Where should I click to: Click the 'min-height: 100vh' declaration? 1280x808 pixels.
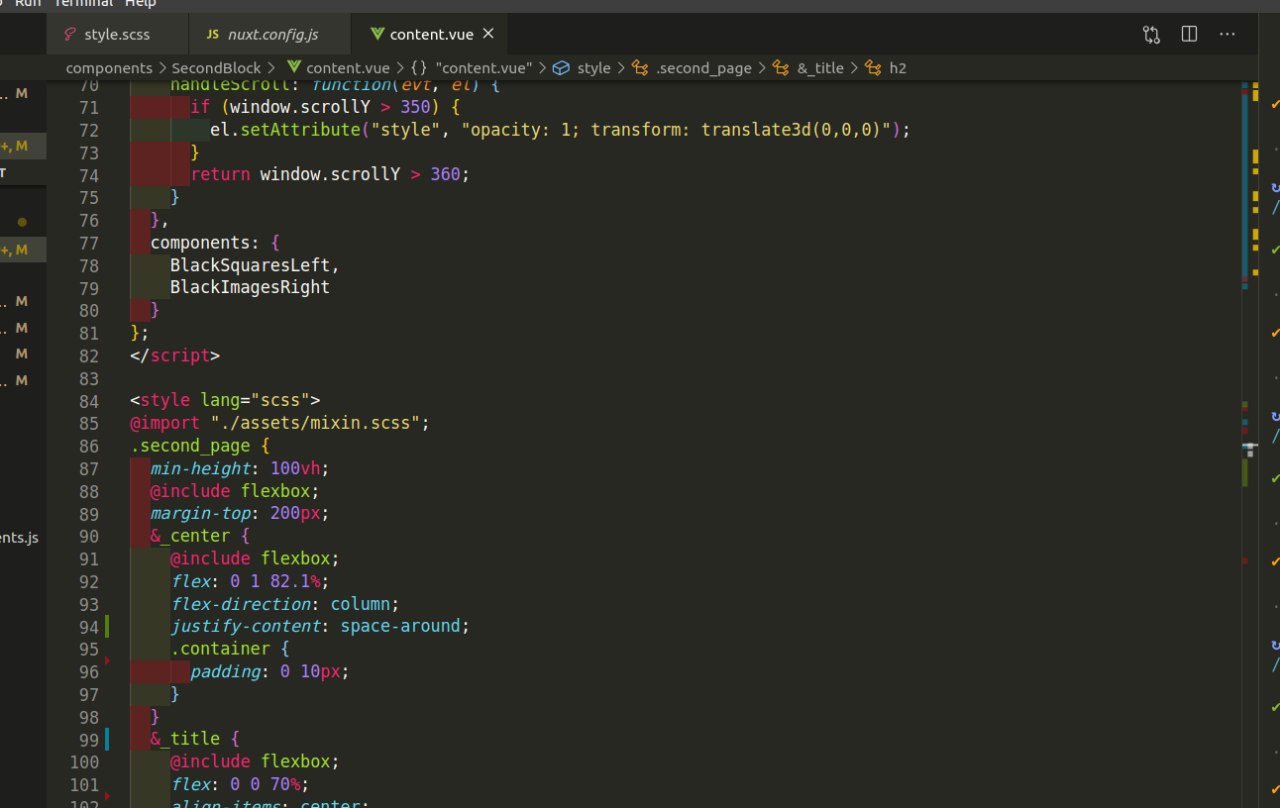click(240, 468)
